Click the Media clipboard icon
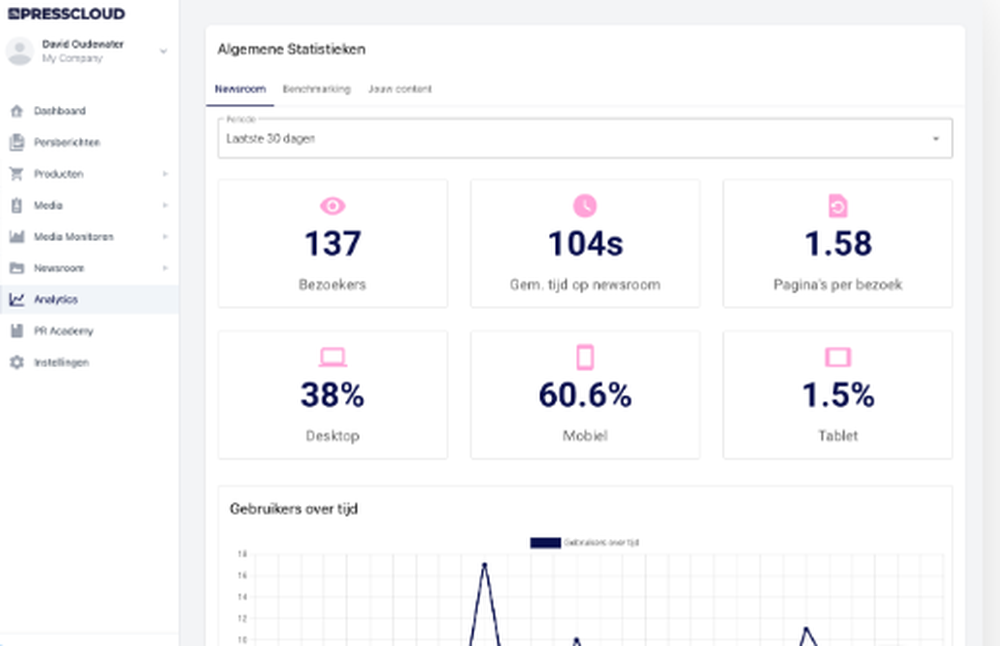The height and width of the screenshot is (646, 1000). coord(17,205)
